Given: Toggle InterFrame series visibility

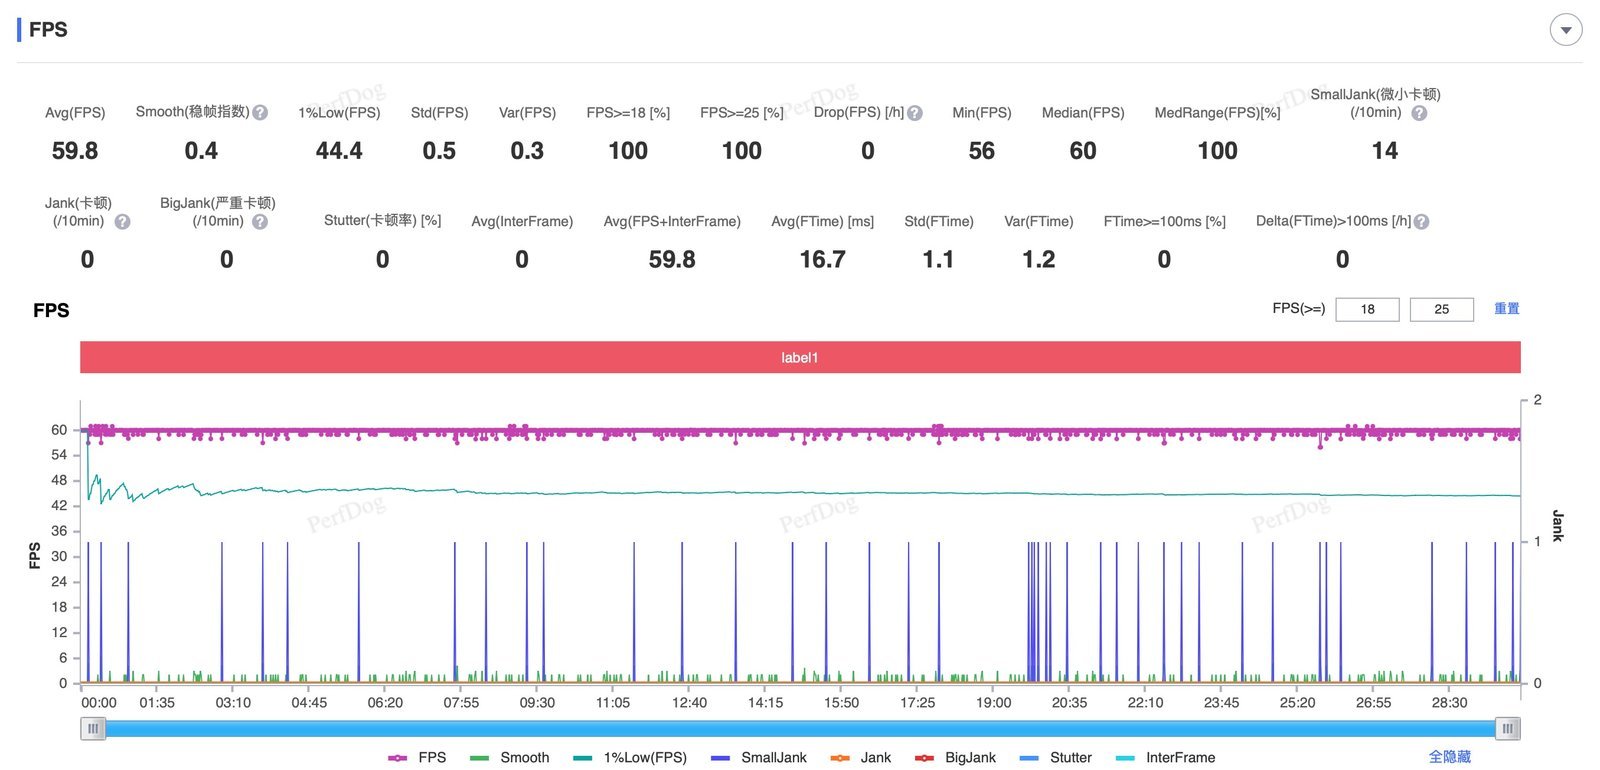Looking at the screenshot, I should (1166, 758).
